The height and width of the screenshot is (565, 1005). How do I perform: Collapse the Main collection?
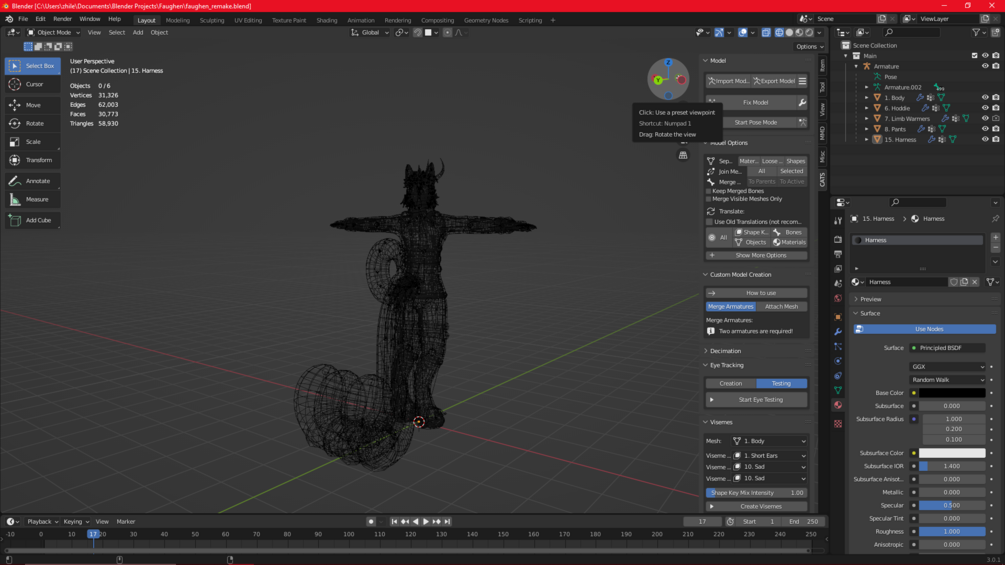click(846, 56)
